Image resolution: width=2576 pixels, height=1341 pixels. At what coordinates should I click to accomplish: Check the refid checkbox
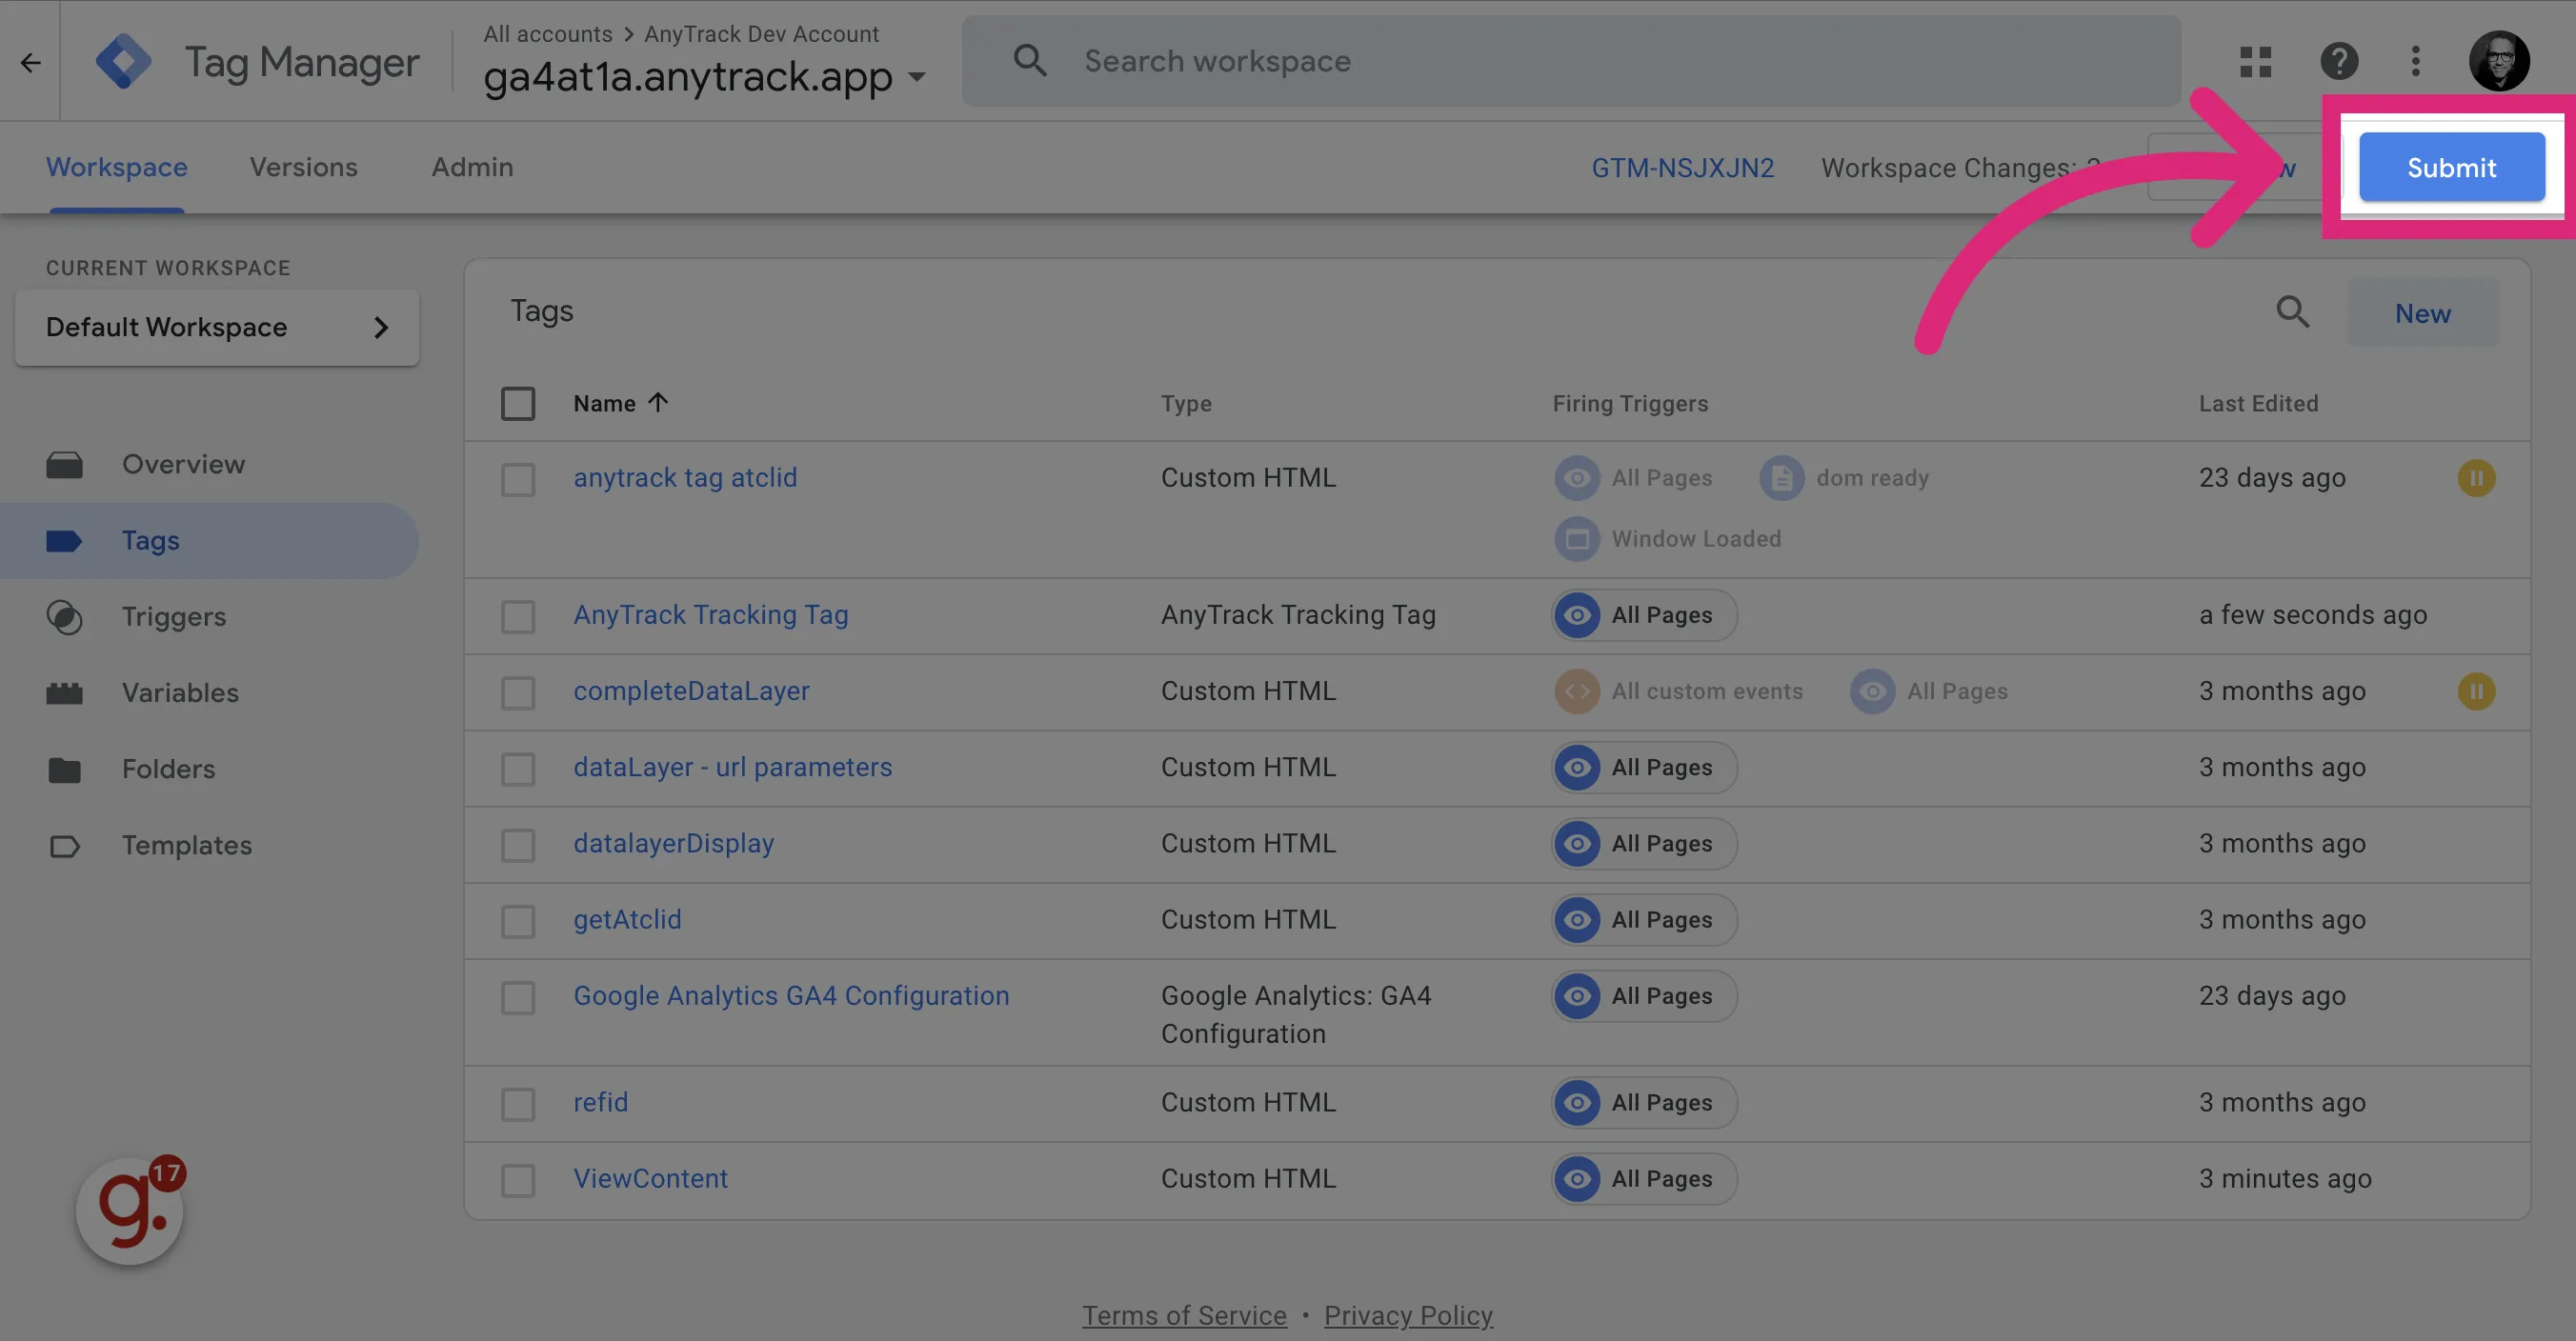click(518, 1104)
